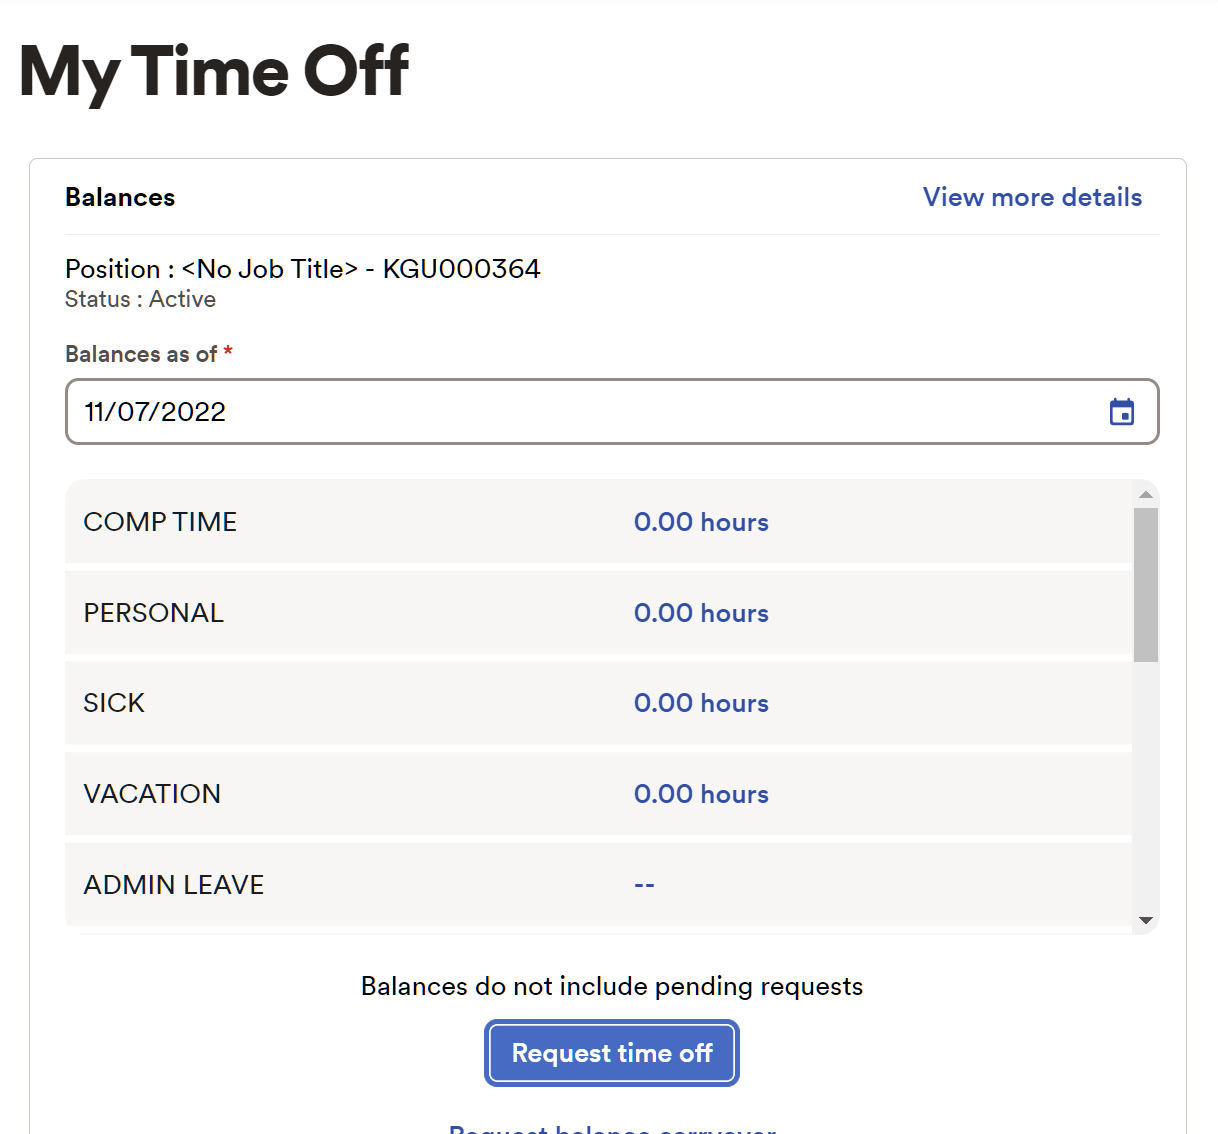Click the PERSONAL 0.00 hours value
The width and height of the screenshot is (1218, 1134).
701,613
